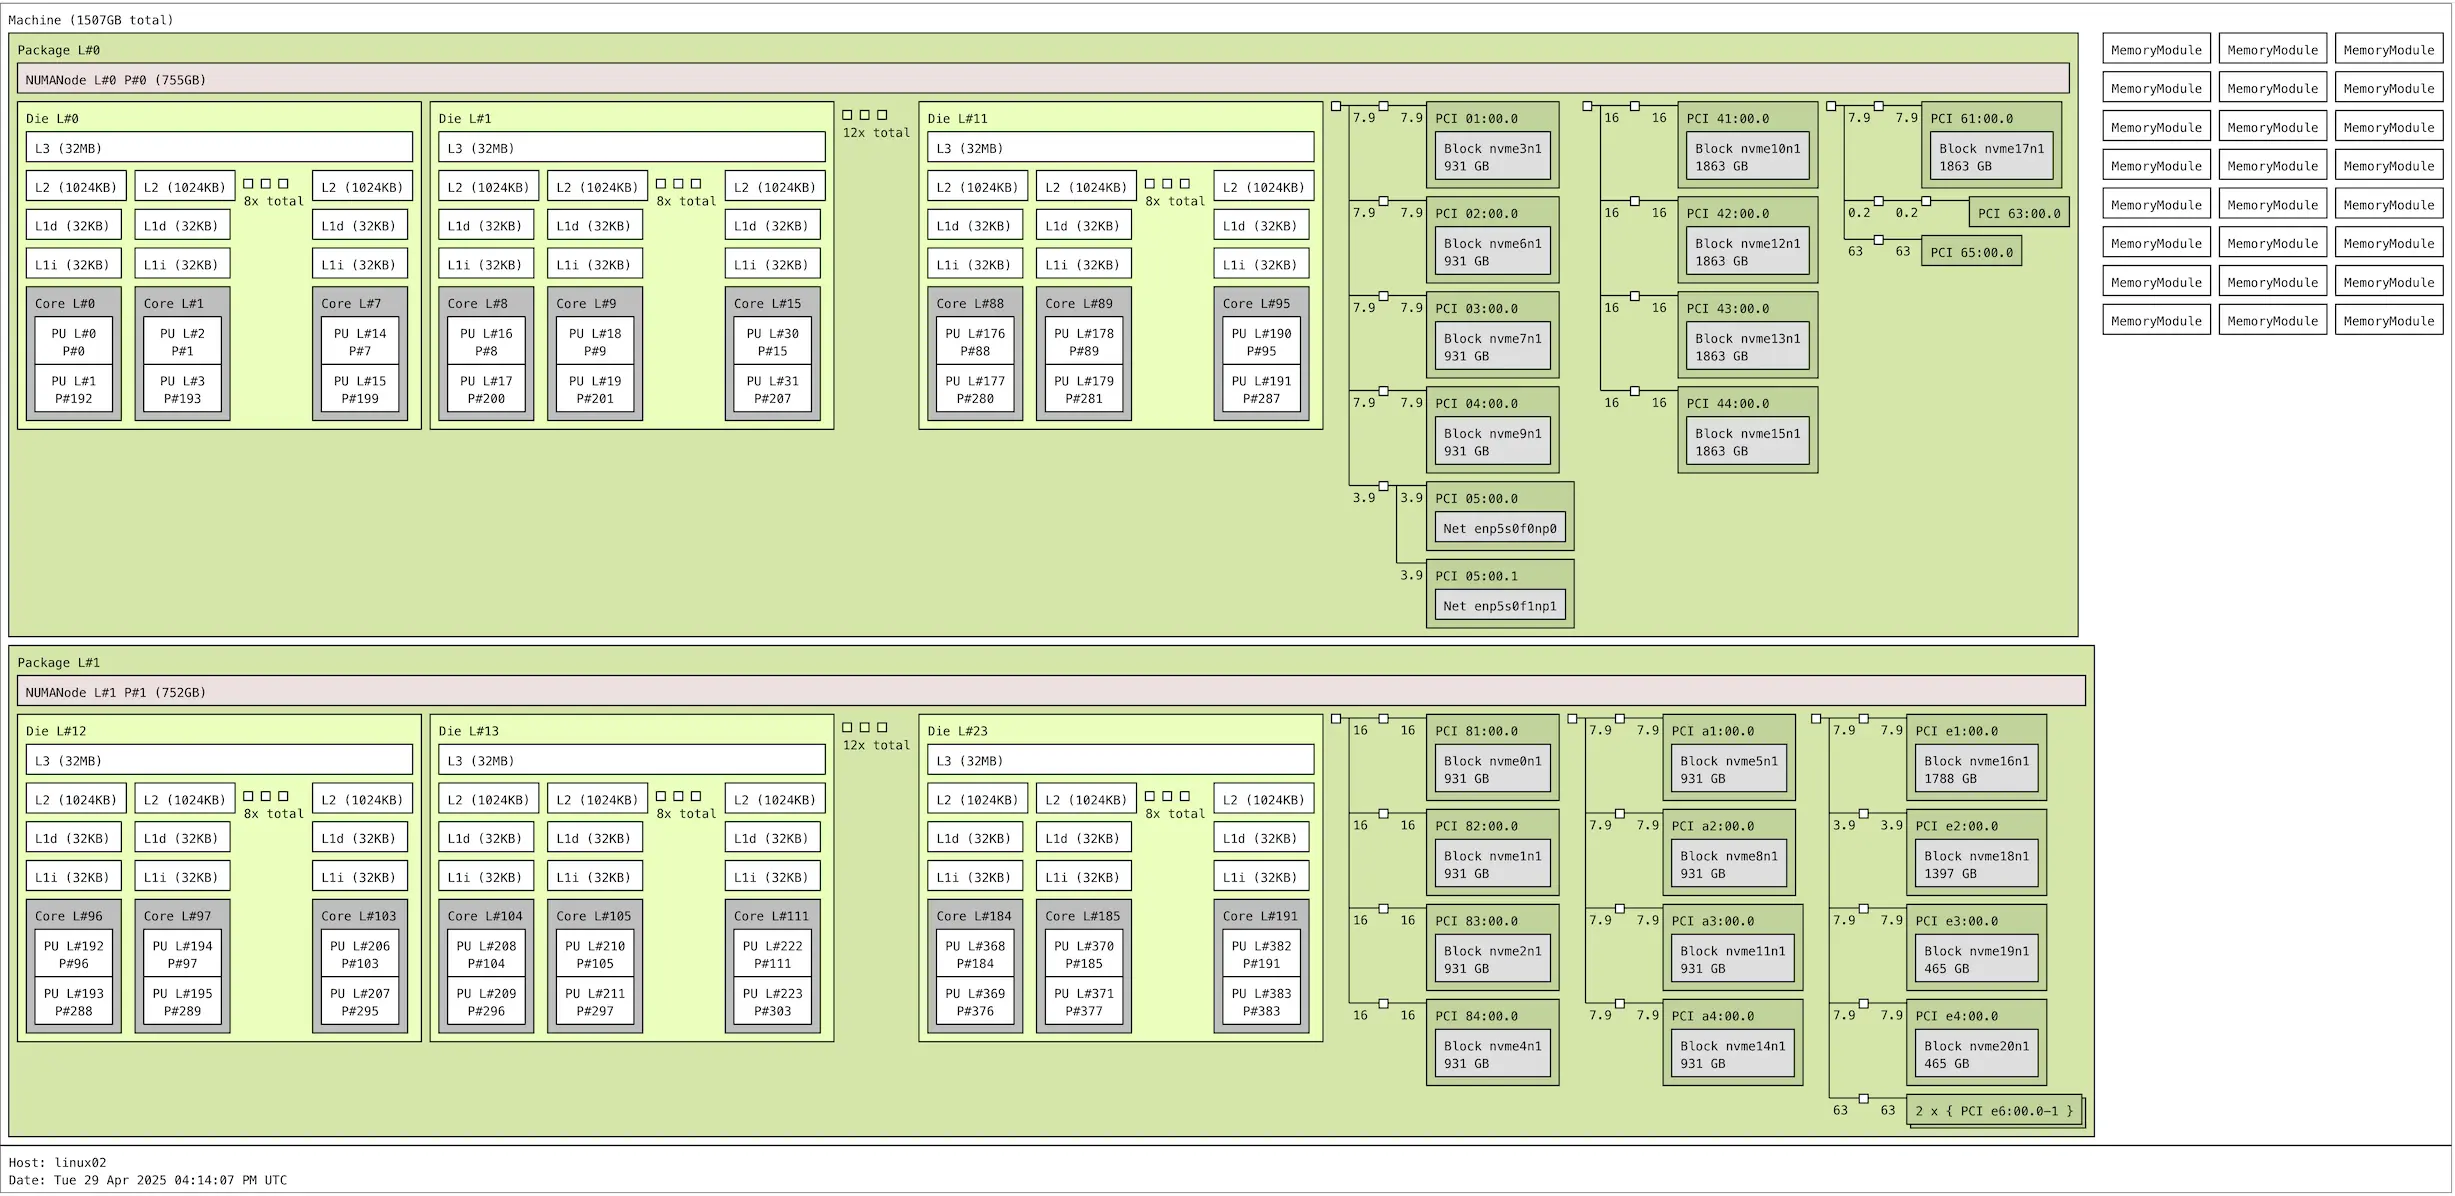The width and height of the screenshot is (2455, 1196).
Task: Click the PCI 63:00.0 box
Action: point(2019,213)
